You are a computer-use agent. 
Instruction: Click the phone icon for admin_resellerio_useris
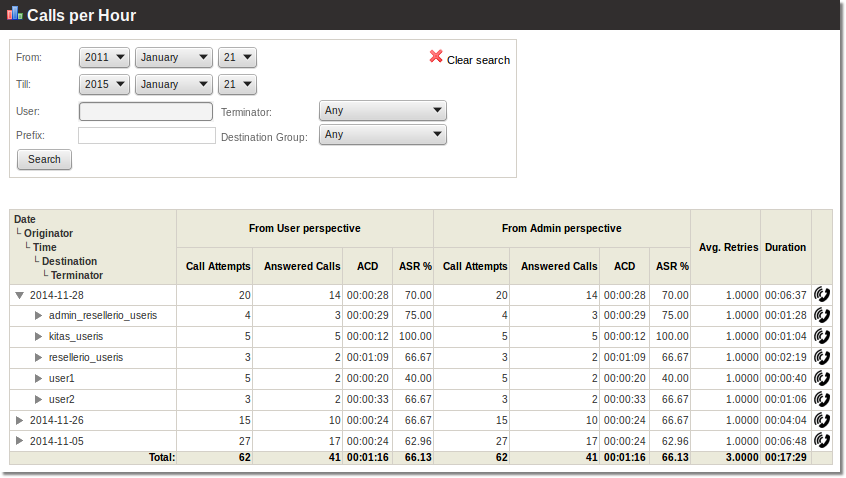point(822,316)
